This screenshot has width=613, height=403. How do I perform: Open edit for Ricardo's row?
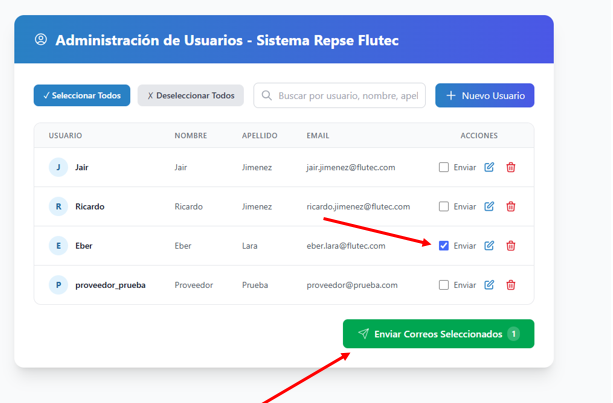(x=489, y=206)
